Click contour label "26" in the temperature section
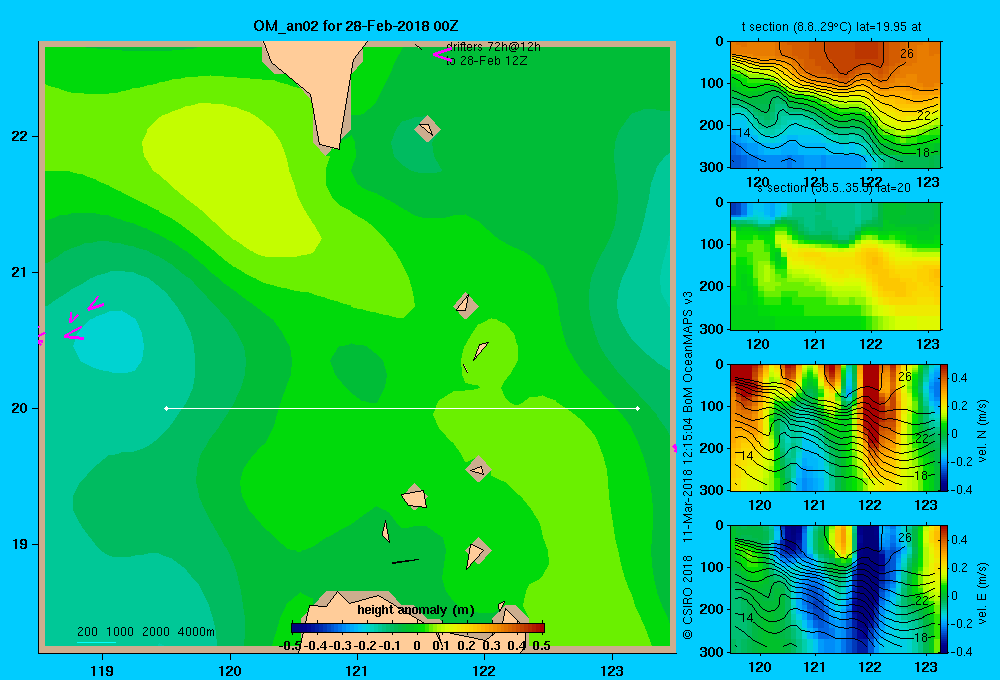 [x=906, y=54]
